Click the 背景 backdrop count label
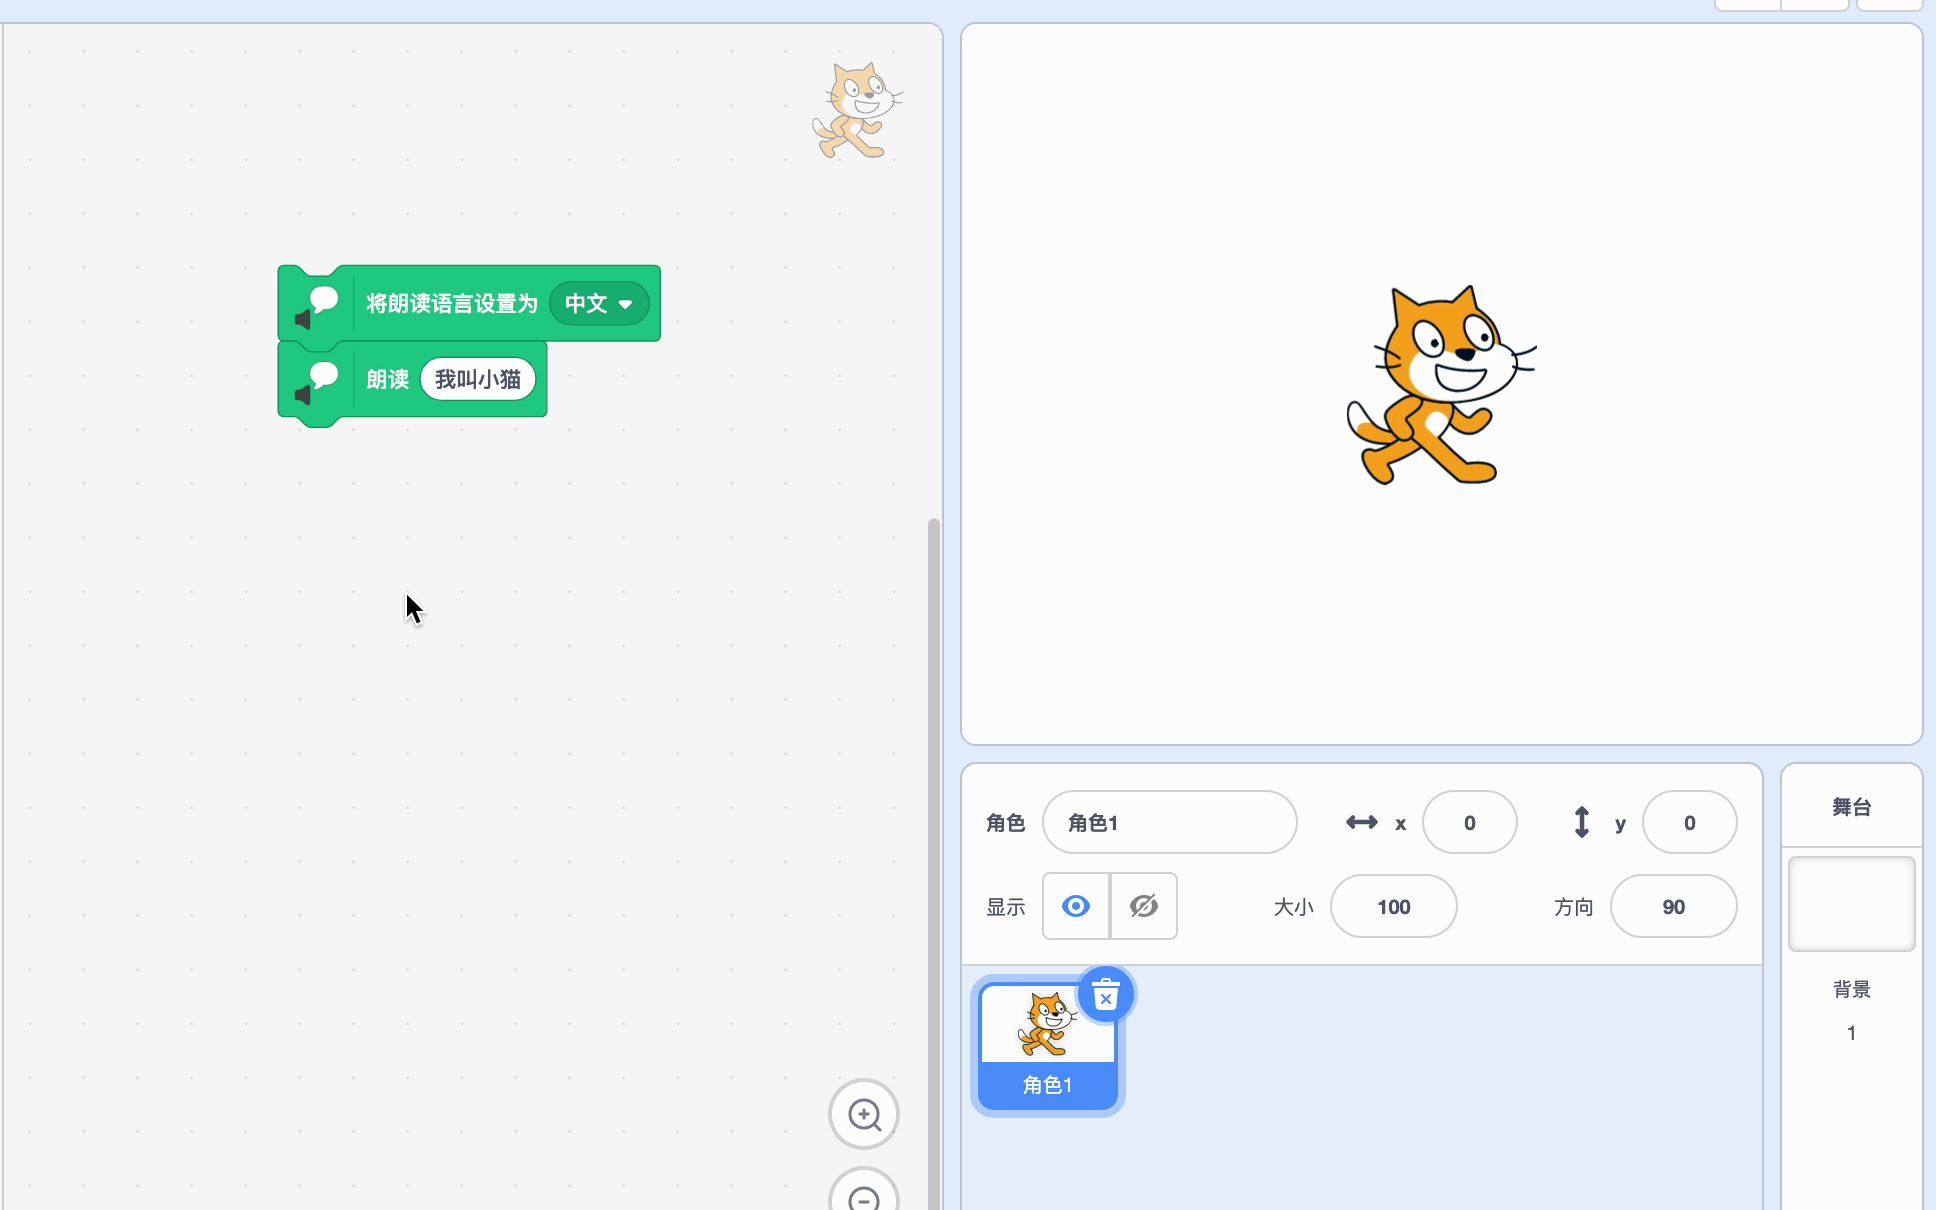The width and height of the screenshot is (1936, 1210). (1851, 989)
